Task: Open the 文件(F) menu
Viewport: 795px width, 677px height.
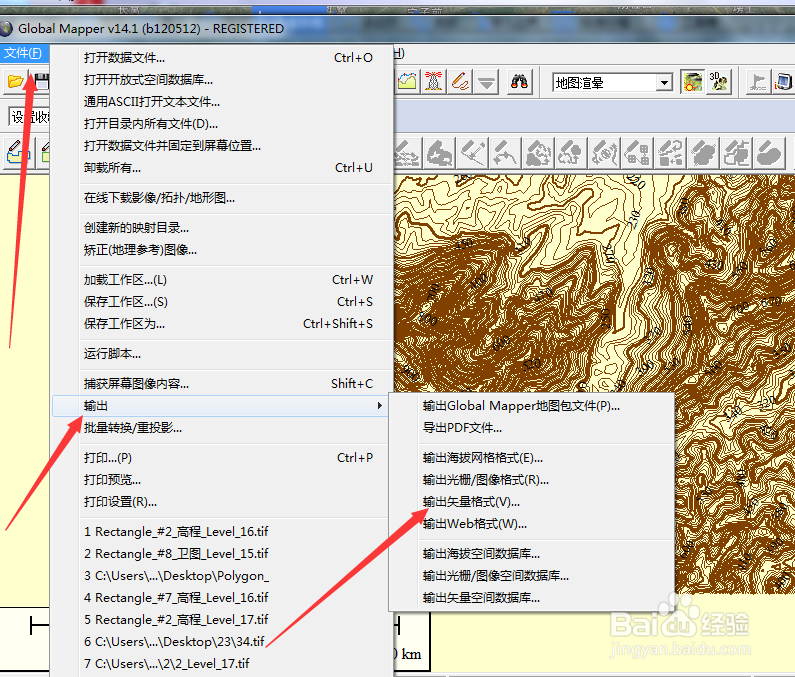Action: 23,53
